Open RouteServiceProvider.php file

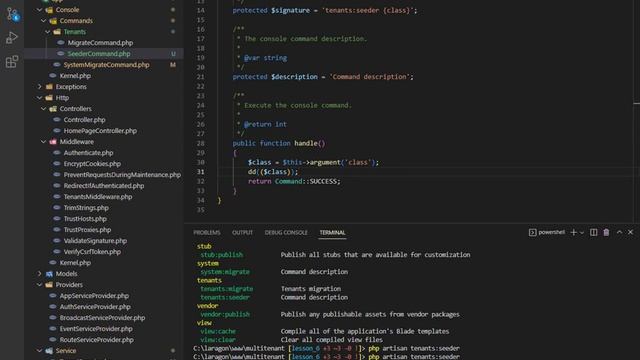(x=96, y=340)
